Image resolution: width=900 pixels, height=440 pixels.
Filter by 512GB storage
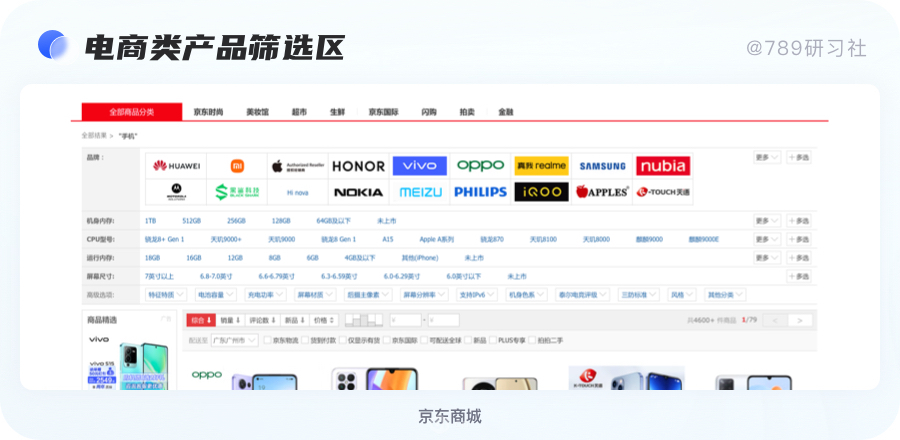pos(192,221)
